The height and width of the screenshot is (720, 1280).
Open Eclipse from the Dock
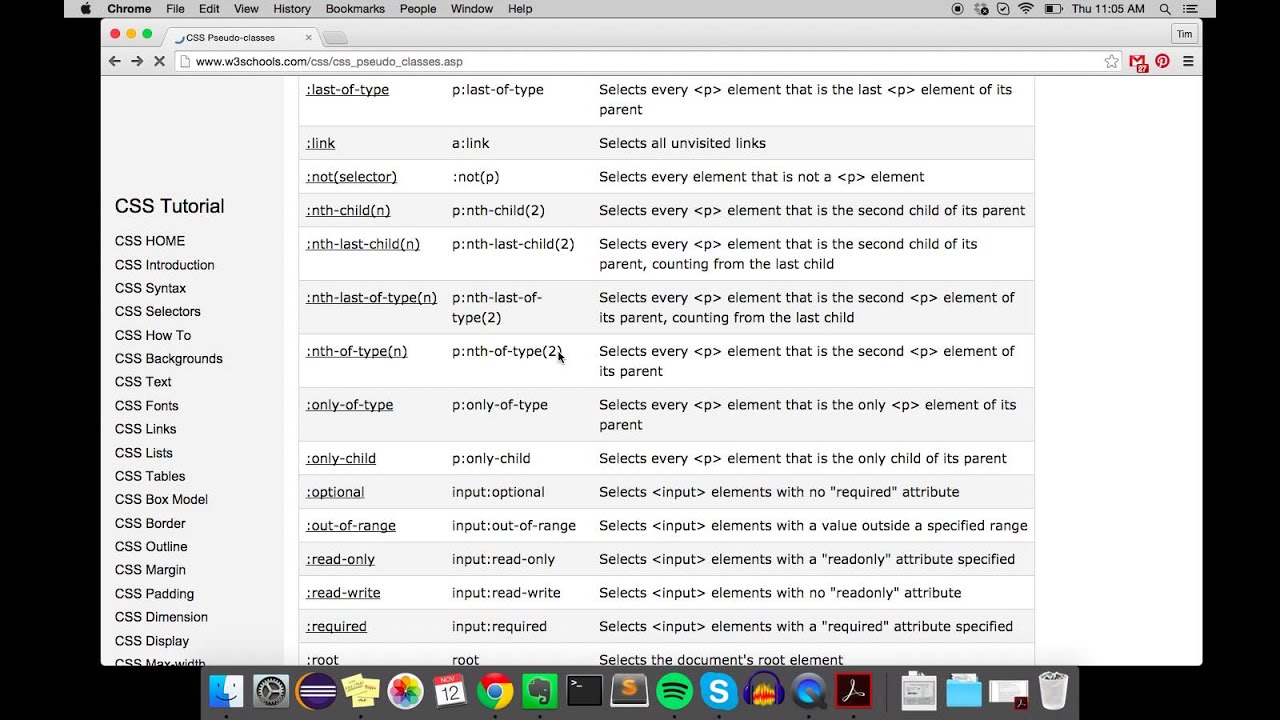click(x=317, y=691)
